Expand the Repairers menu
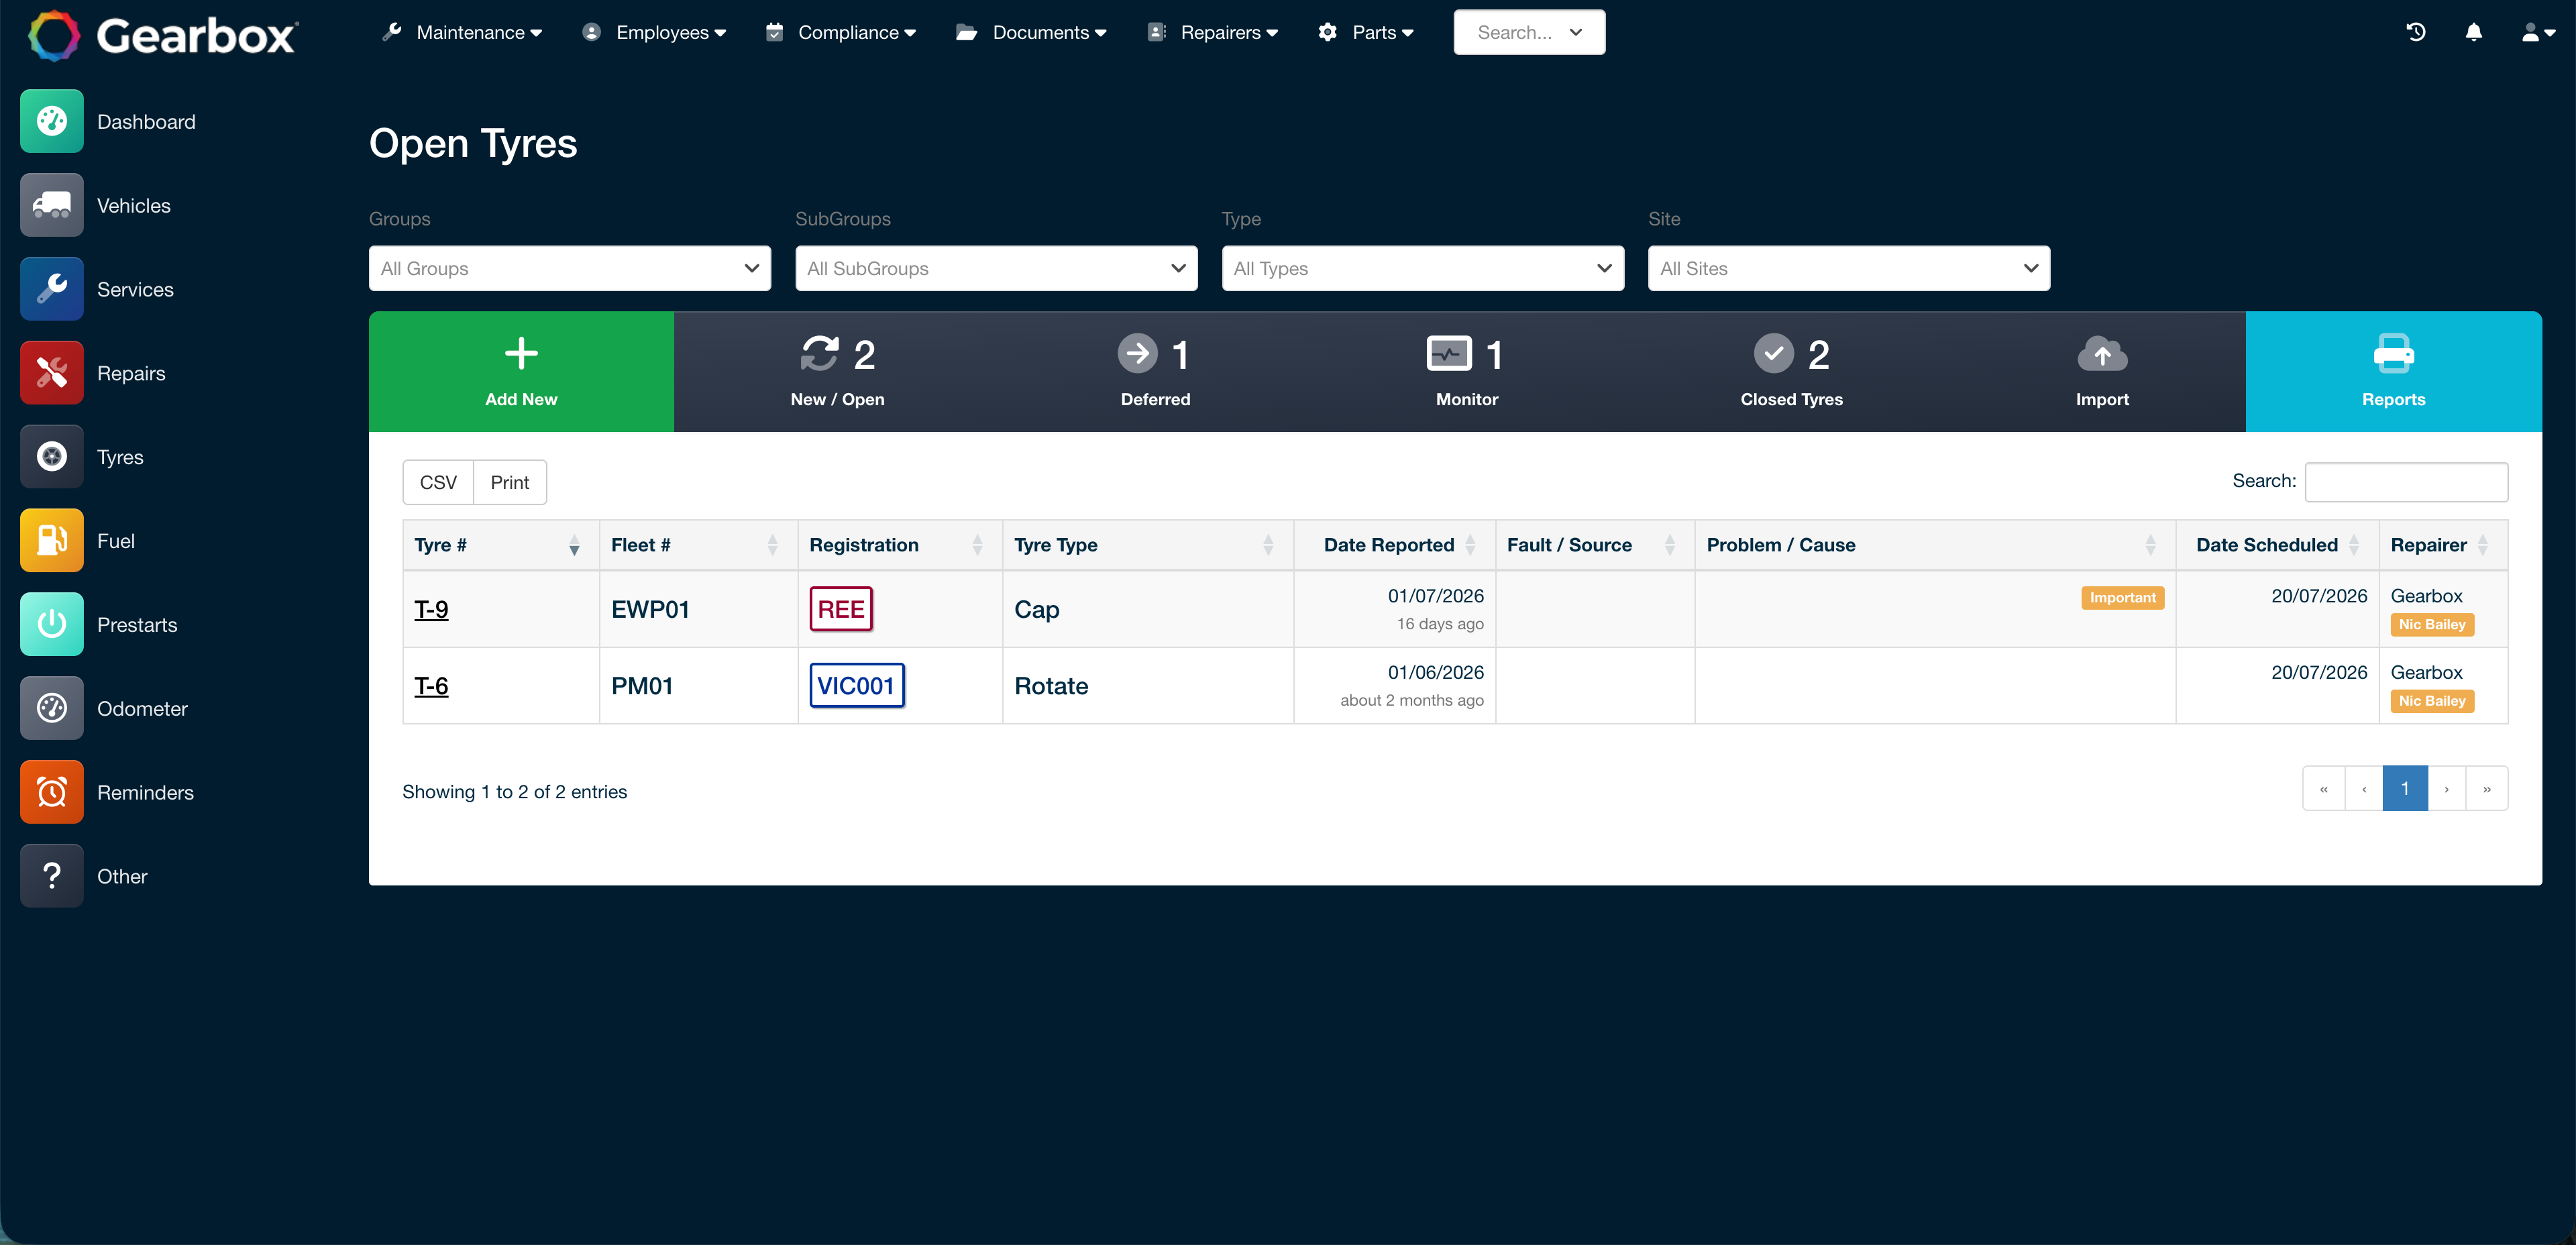 (x=1212, y=32)
